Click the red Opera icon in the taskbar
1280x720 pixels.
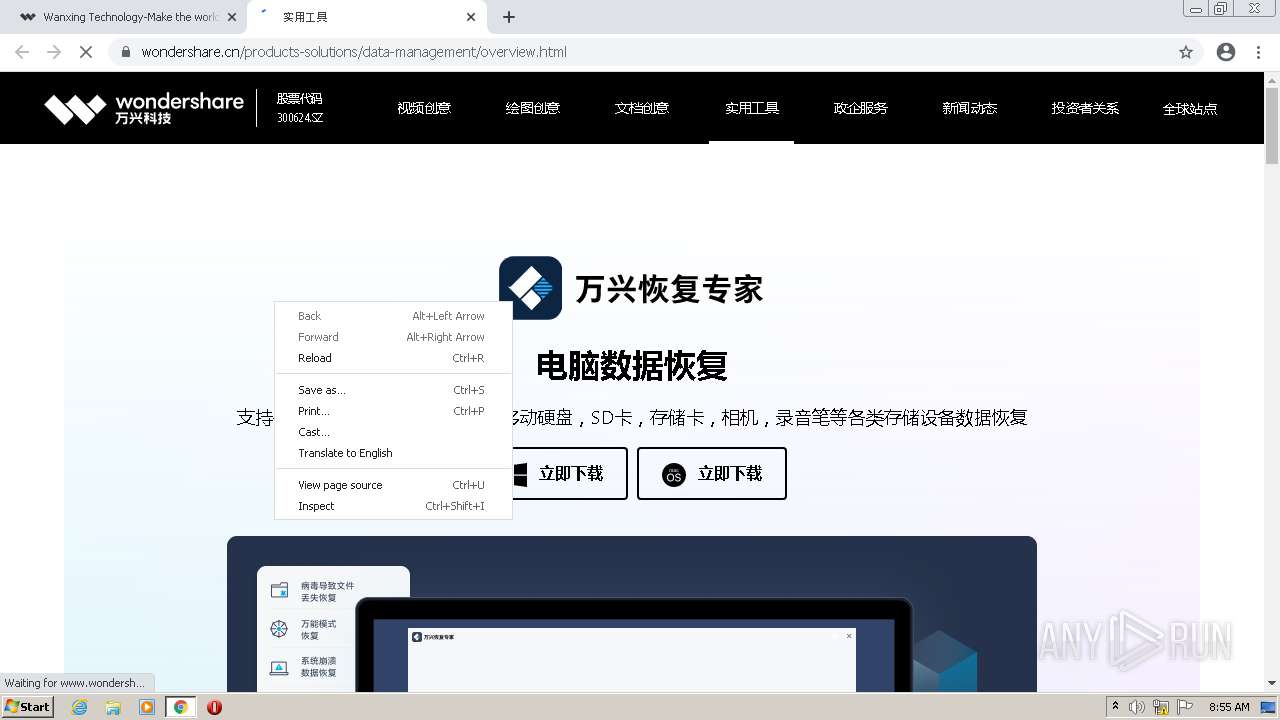(x=214, y=707)
